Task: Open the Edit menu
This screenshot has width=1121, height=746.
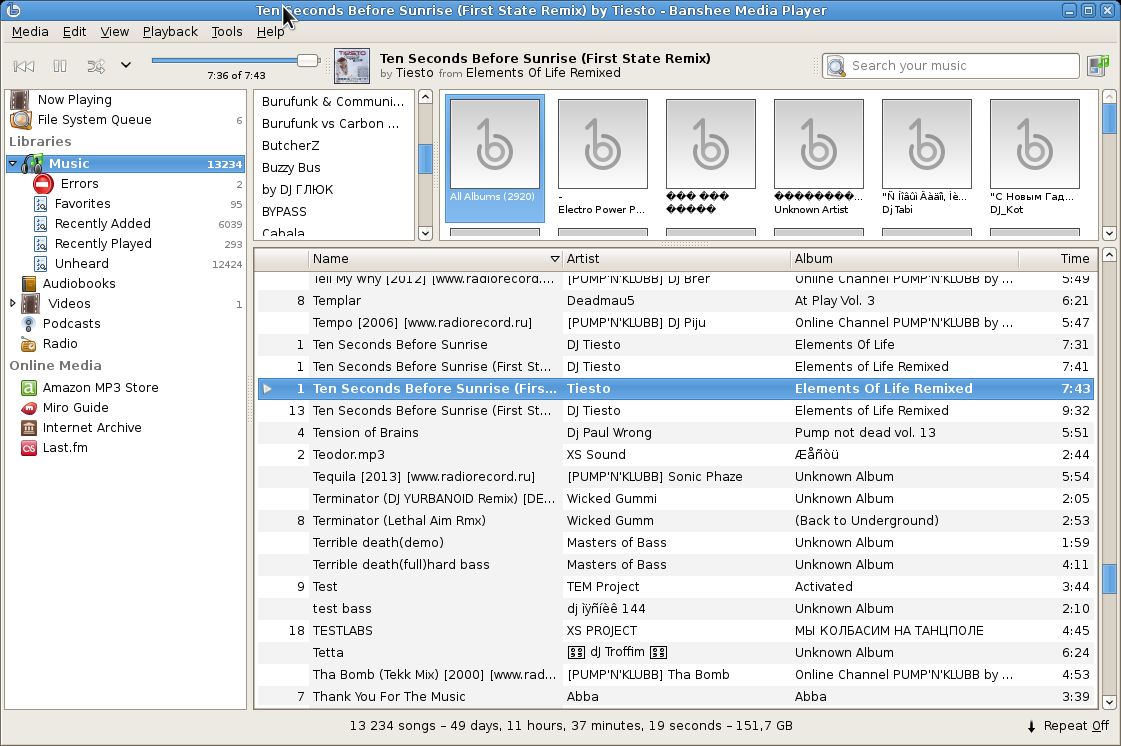Action: [x=74, y=31]
